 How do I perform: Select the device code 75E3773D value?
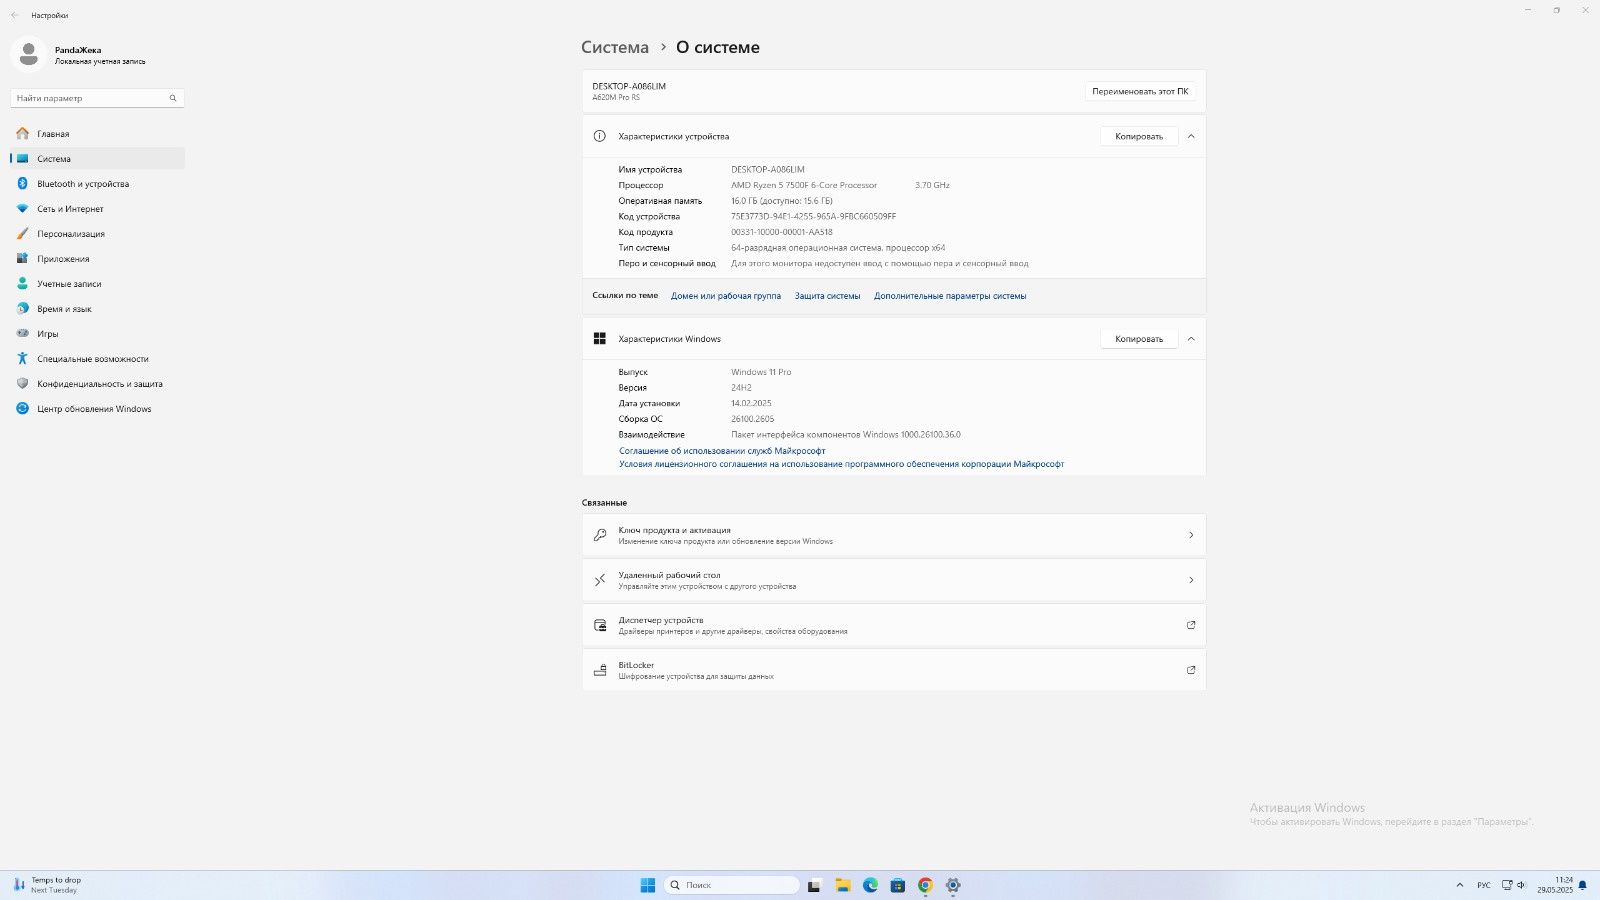coord(813,216)
